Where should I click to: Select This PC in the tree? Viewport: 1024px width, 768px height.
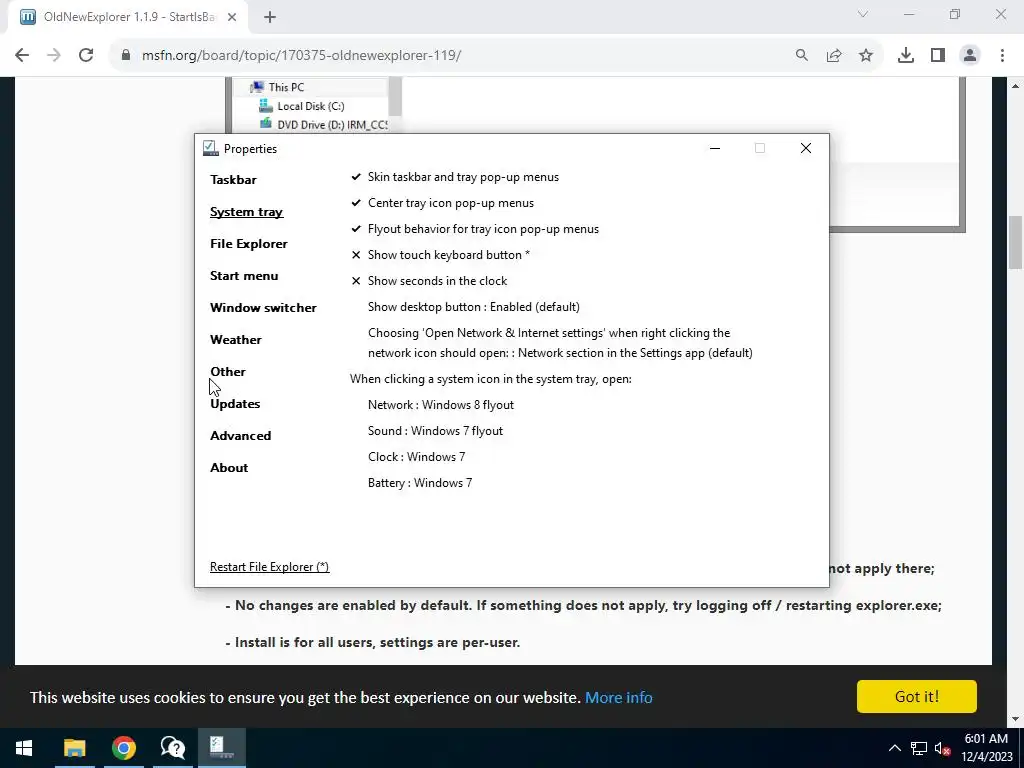[286, 87]
